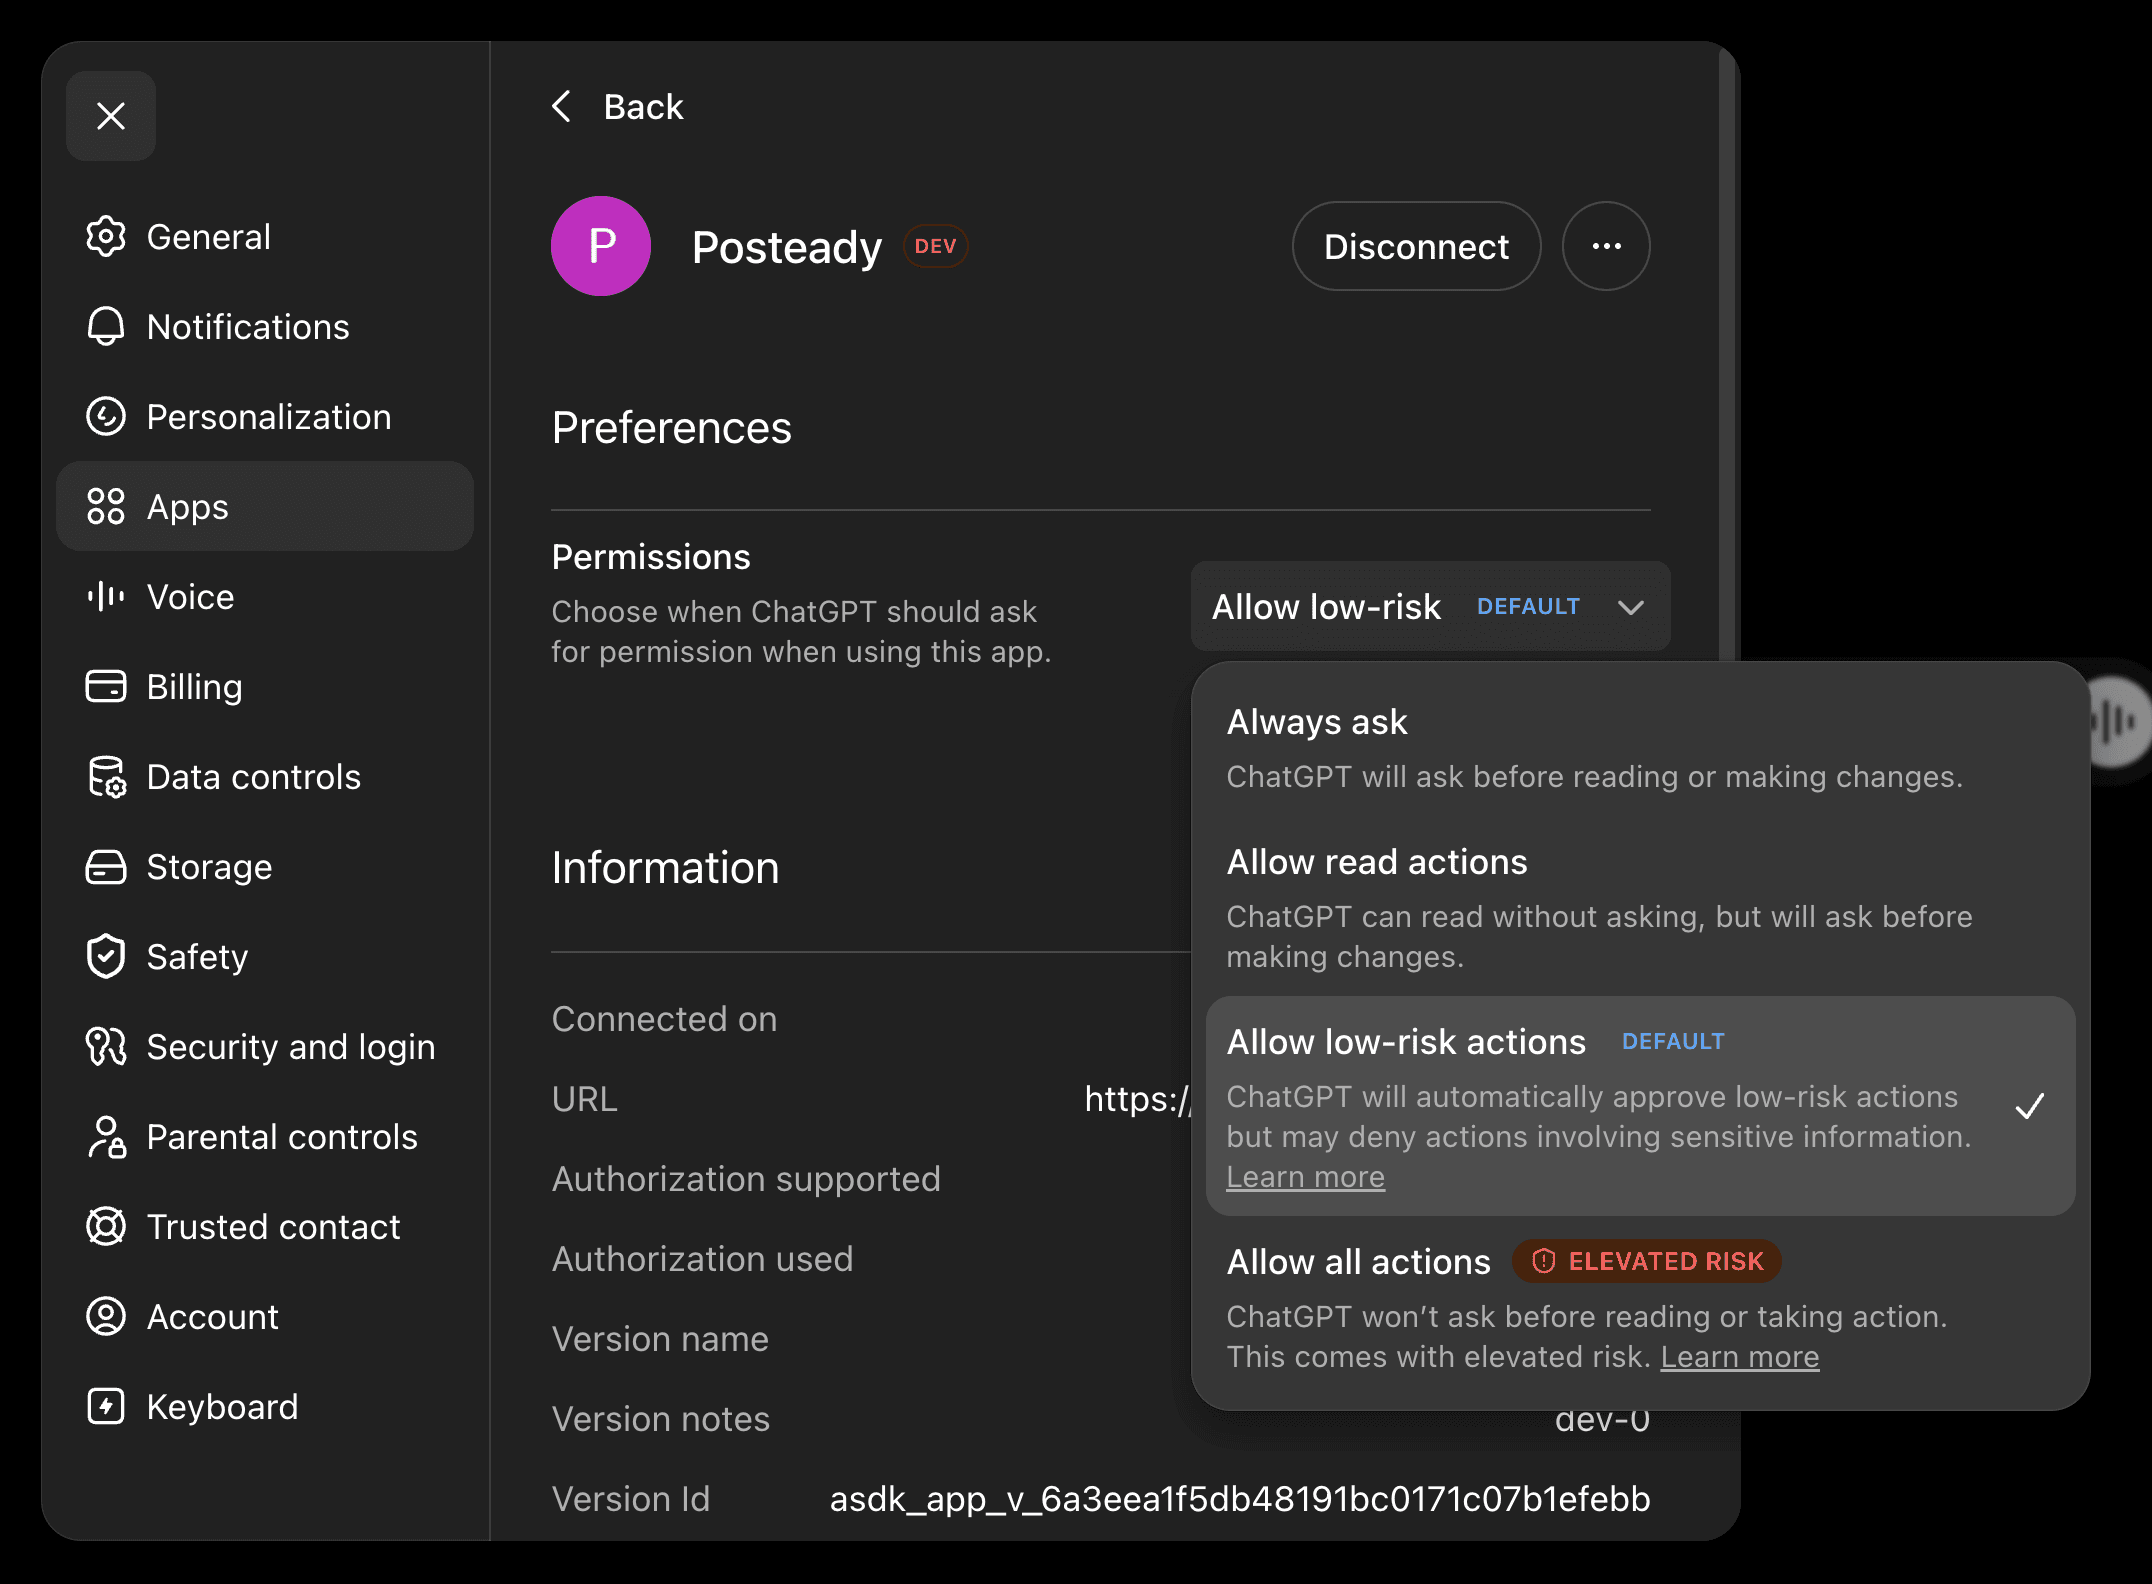Click the Apps grid icon

click(106, 507)
